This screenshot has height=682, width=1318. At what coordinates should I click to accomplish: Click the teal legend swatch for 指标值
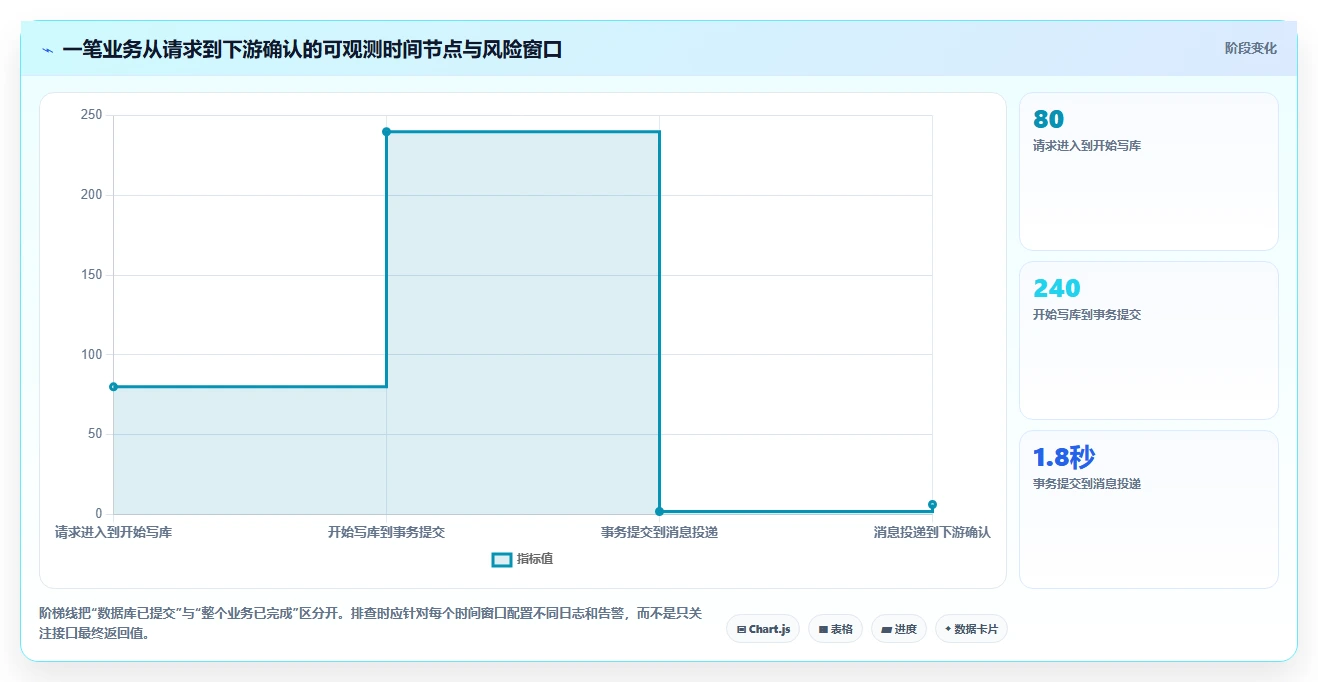tap(502, 559)
